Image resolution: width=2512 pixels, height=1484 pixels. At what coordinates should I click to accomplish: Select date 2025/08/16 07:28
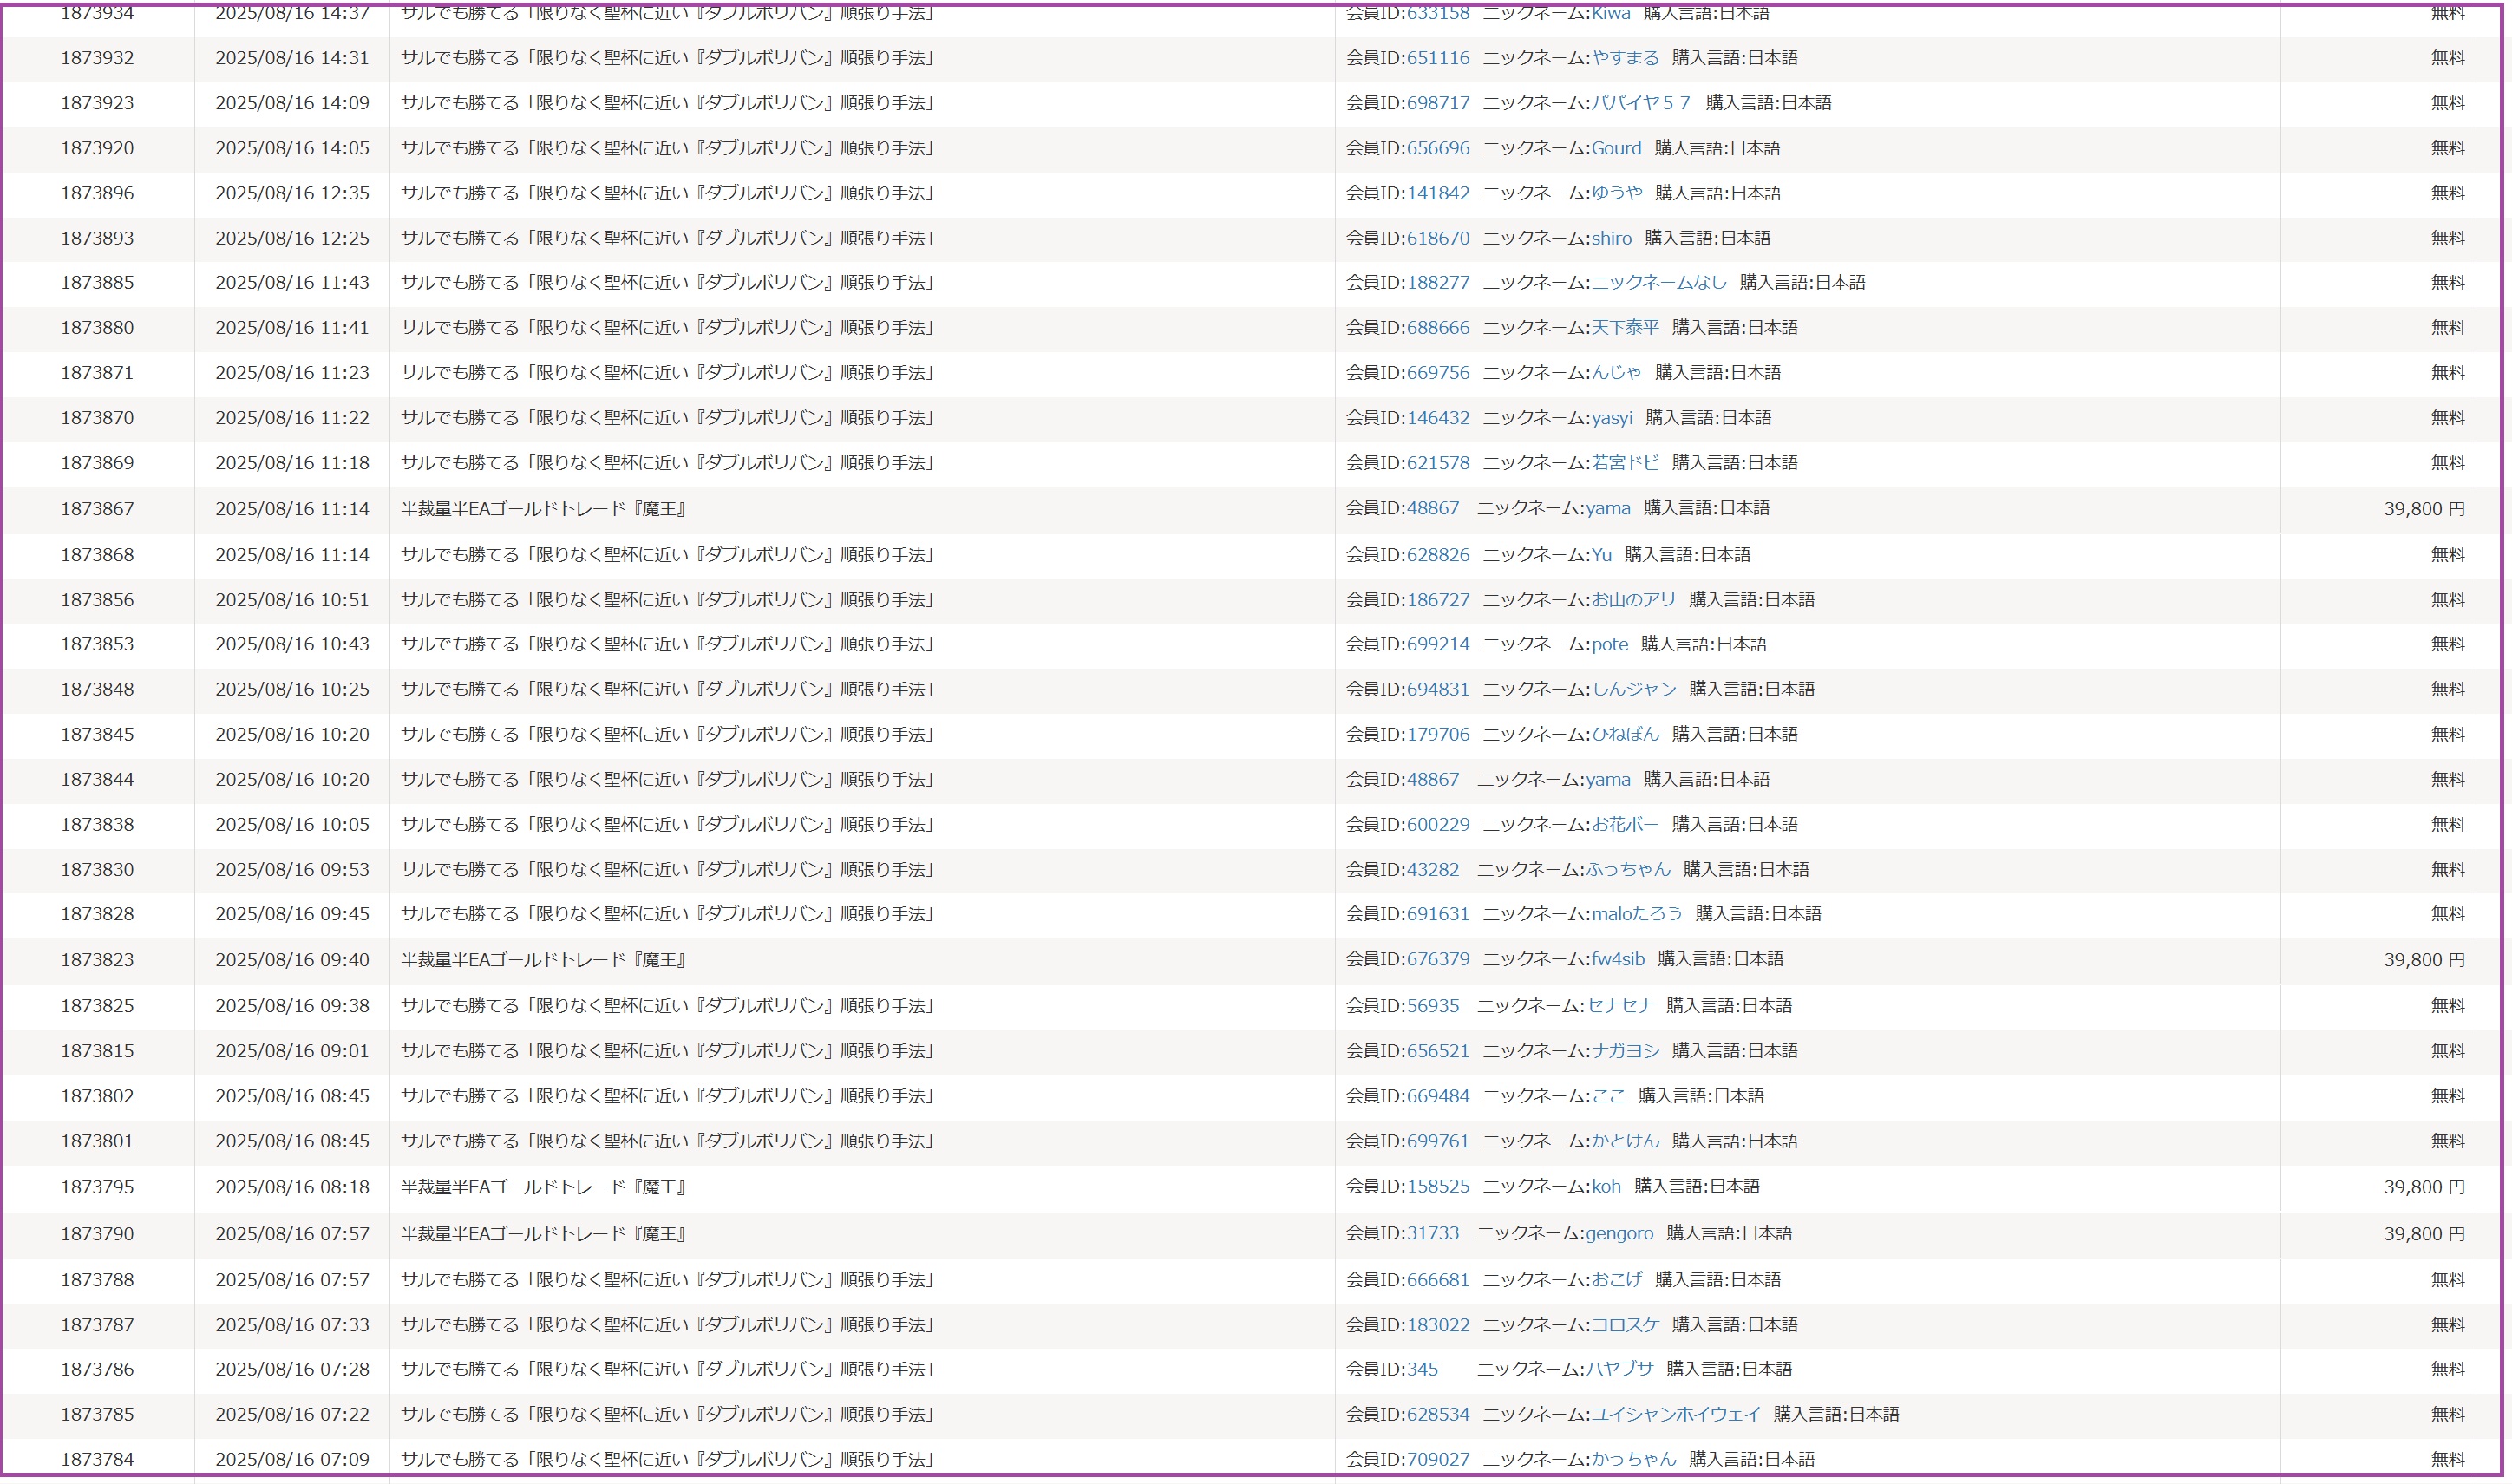click(292, 1369)
